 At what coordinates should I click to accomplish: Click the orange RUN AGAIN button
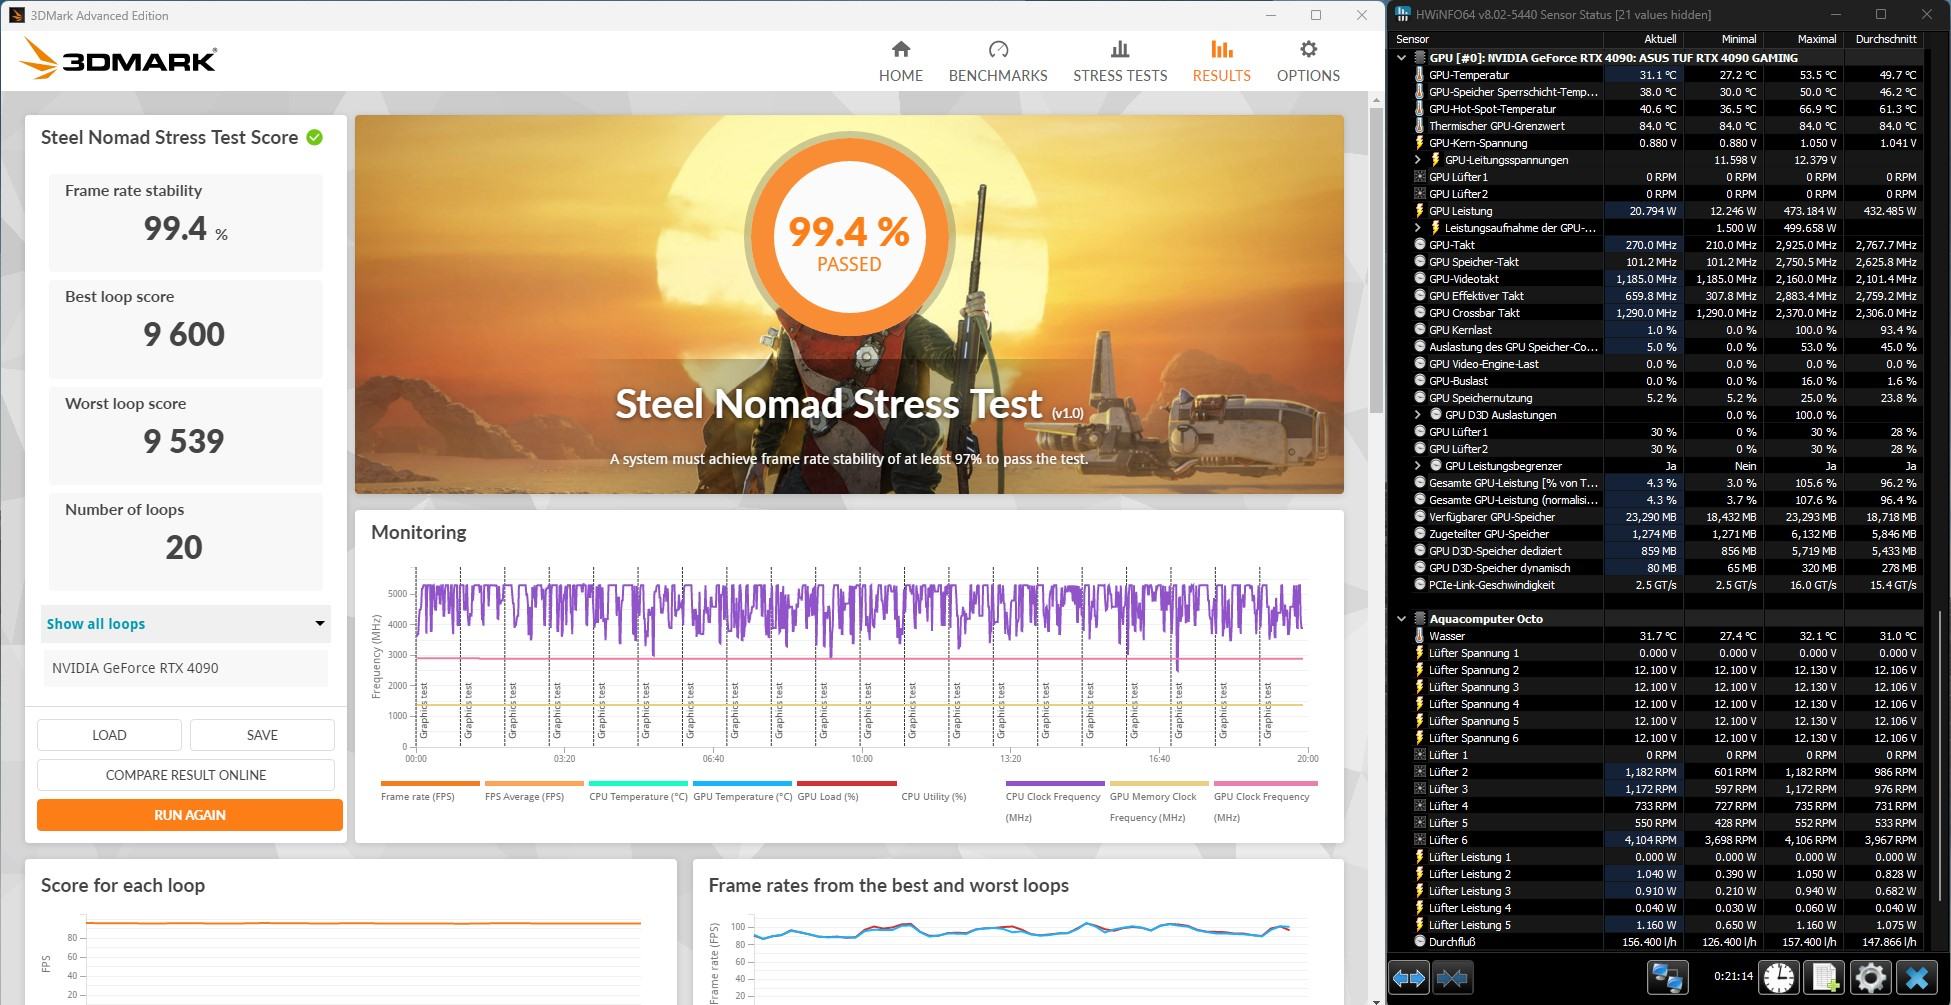click(x=190, y=815)
